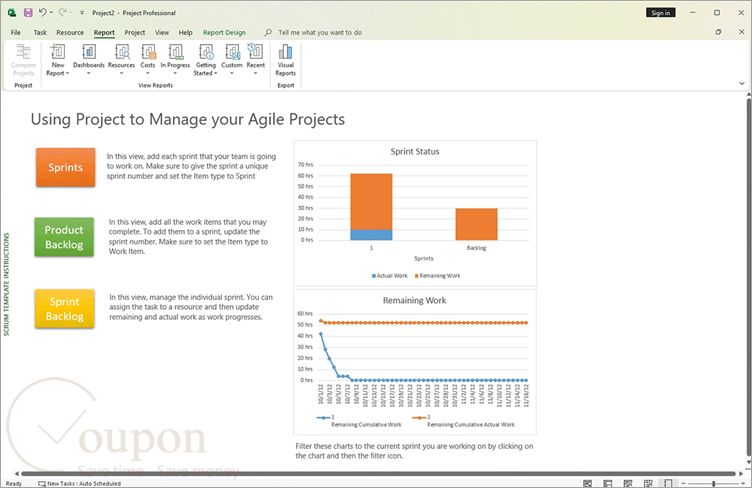Switch to the Task ribbon tab
The width and height of the screenshot is (752, 488).
[40, 33]
